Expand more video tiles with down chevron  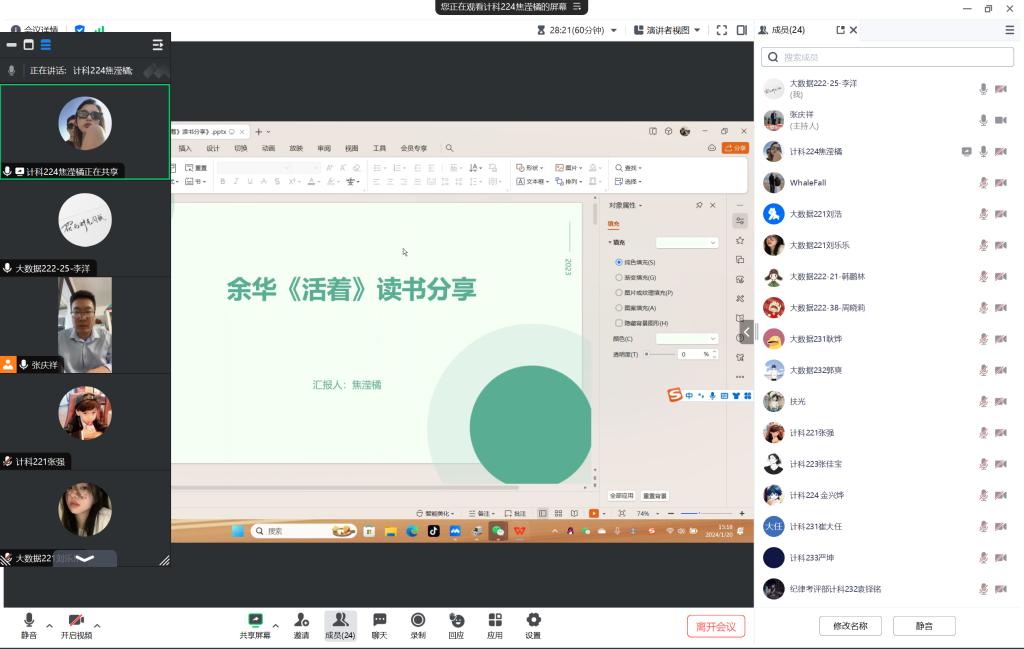(x=85, y=558)
